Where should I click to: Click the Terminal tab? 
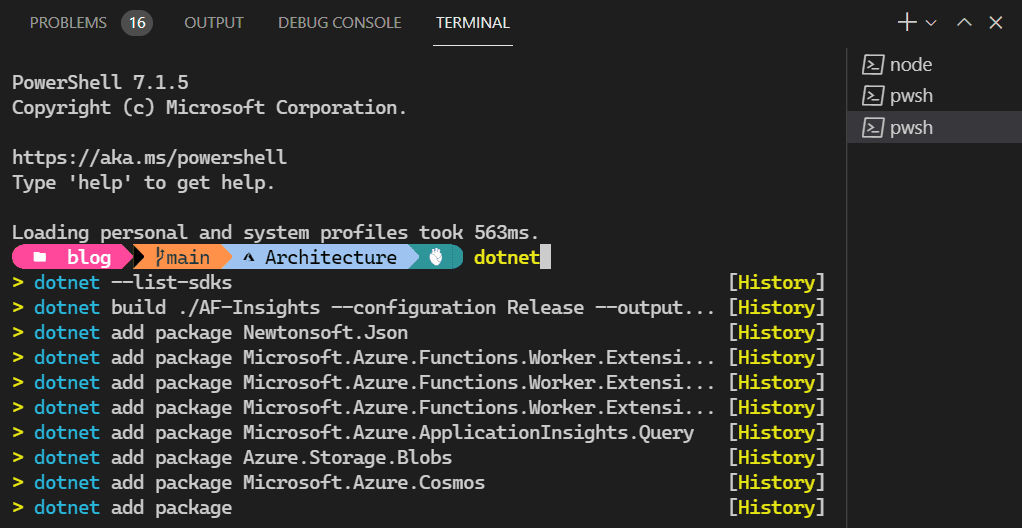tap(472, 23)
